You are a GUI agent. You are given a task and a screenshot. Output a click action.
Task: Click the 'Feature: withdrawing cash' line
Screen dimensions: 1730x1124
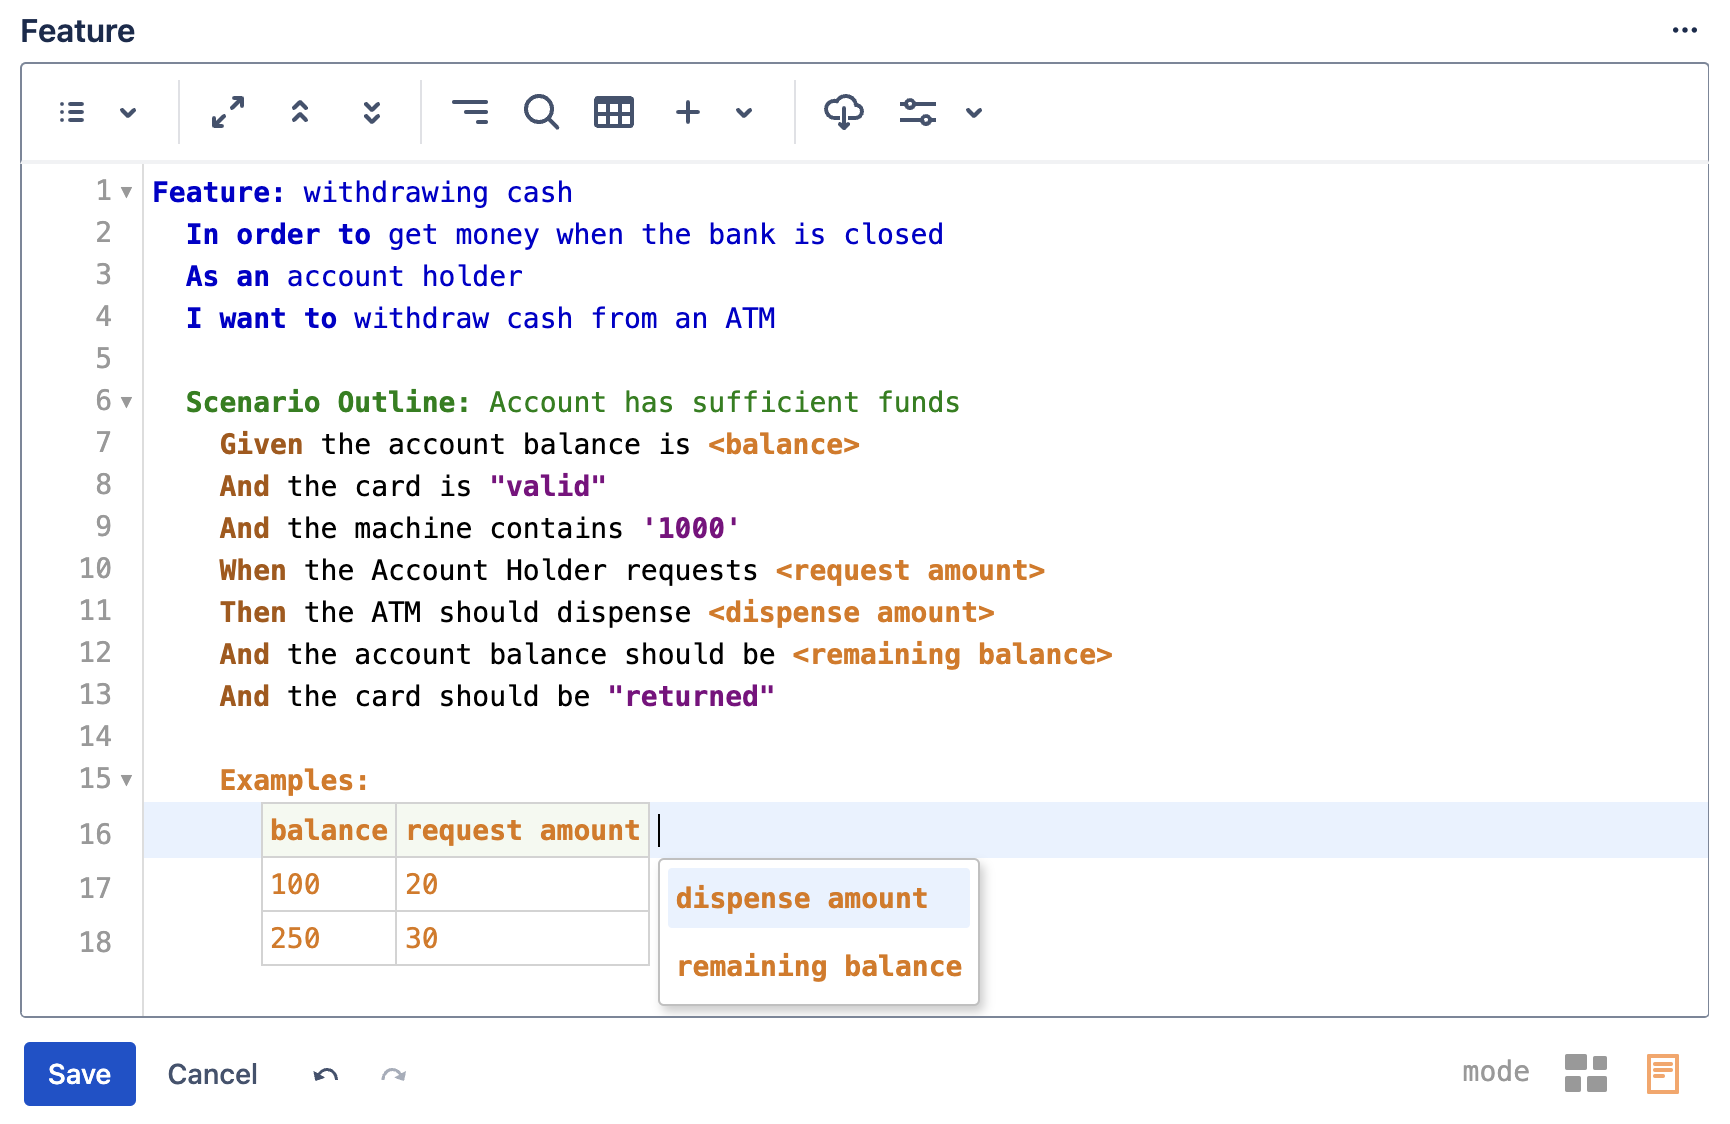[362, 192]
